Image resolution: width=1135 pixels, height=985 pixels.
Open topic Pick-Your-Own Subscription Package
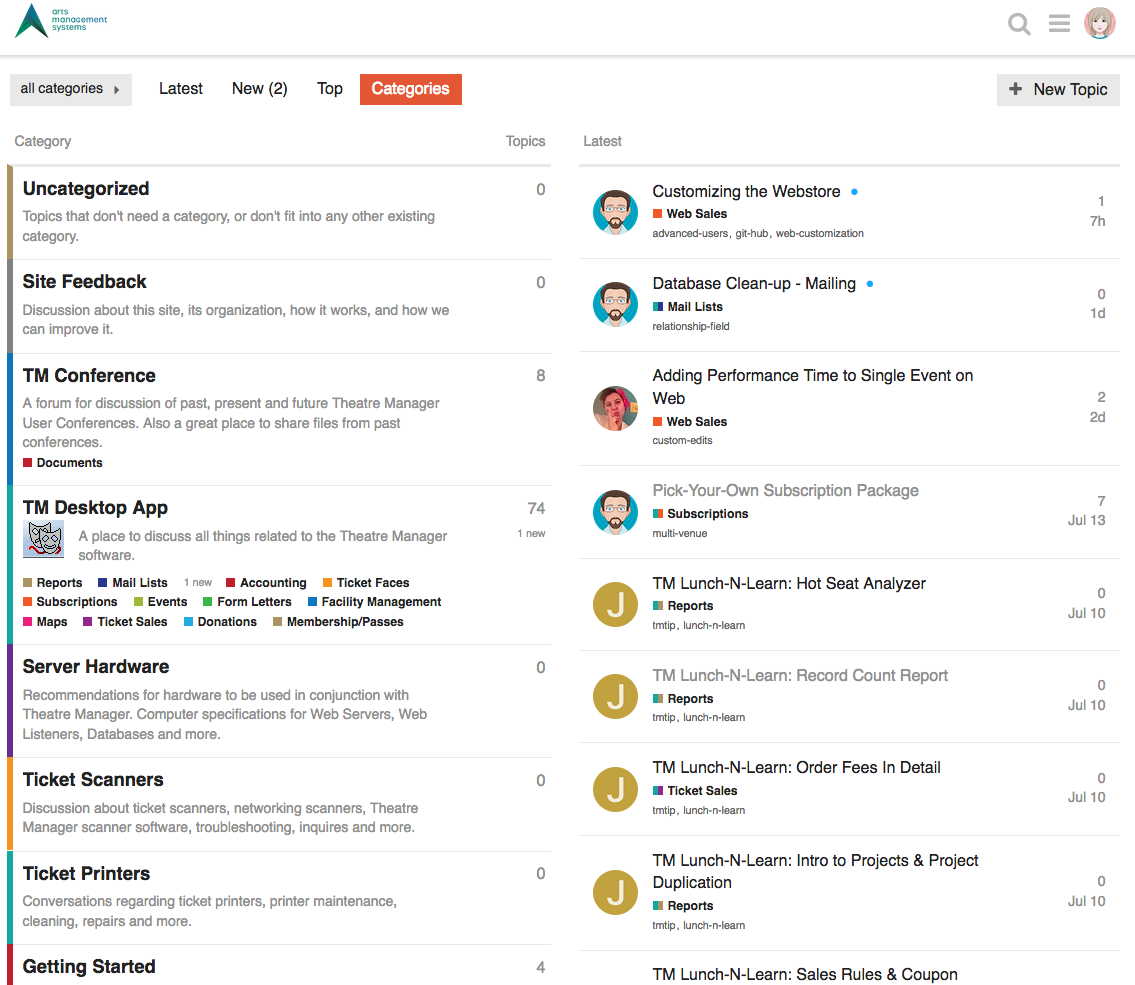click(x=785, y=491)
